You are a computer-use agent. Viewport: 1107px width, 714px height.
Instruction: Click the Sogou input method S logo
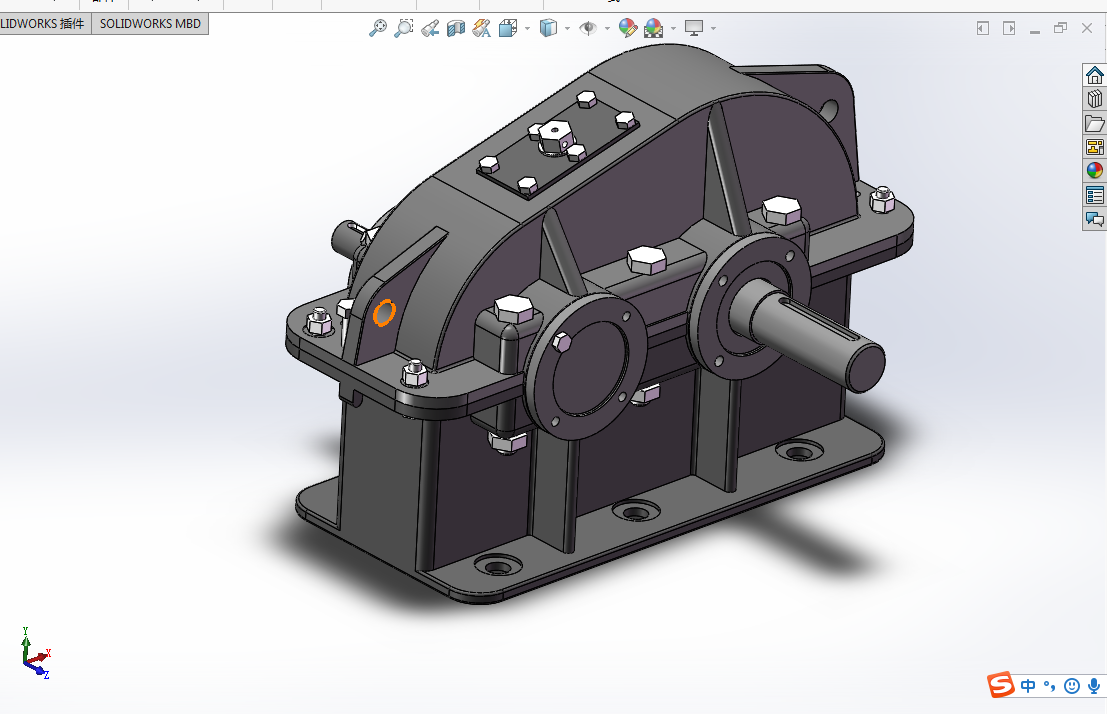(x=1000, y=685)
